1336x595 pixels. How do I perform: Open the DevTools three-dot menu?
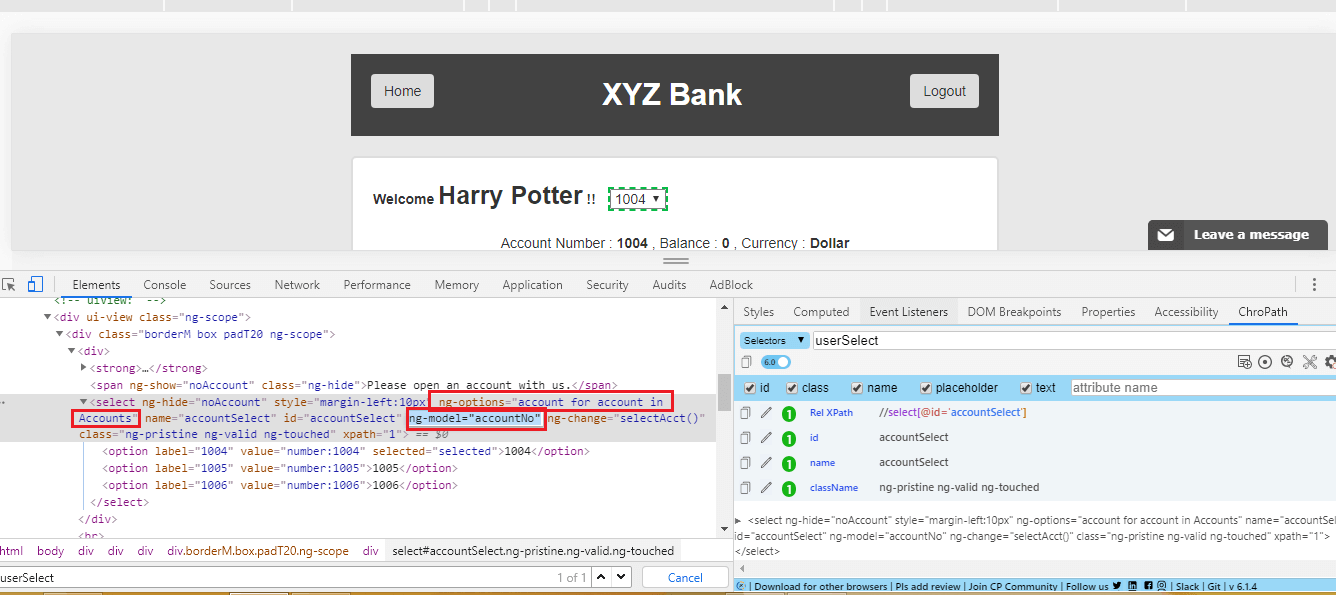[1314, 284]
